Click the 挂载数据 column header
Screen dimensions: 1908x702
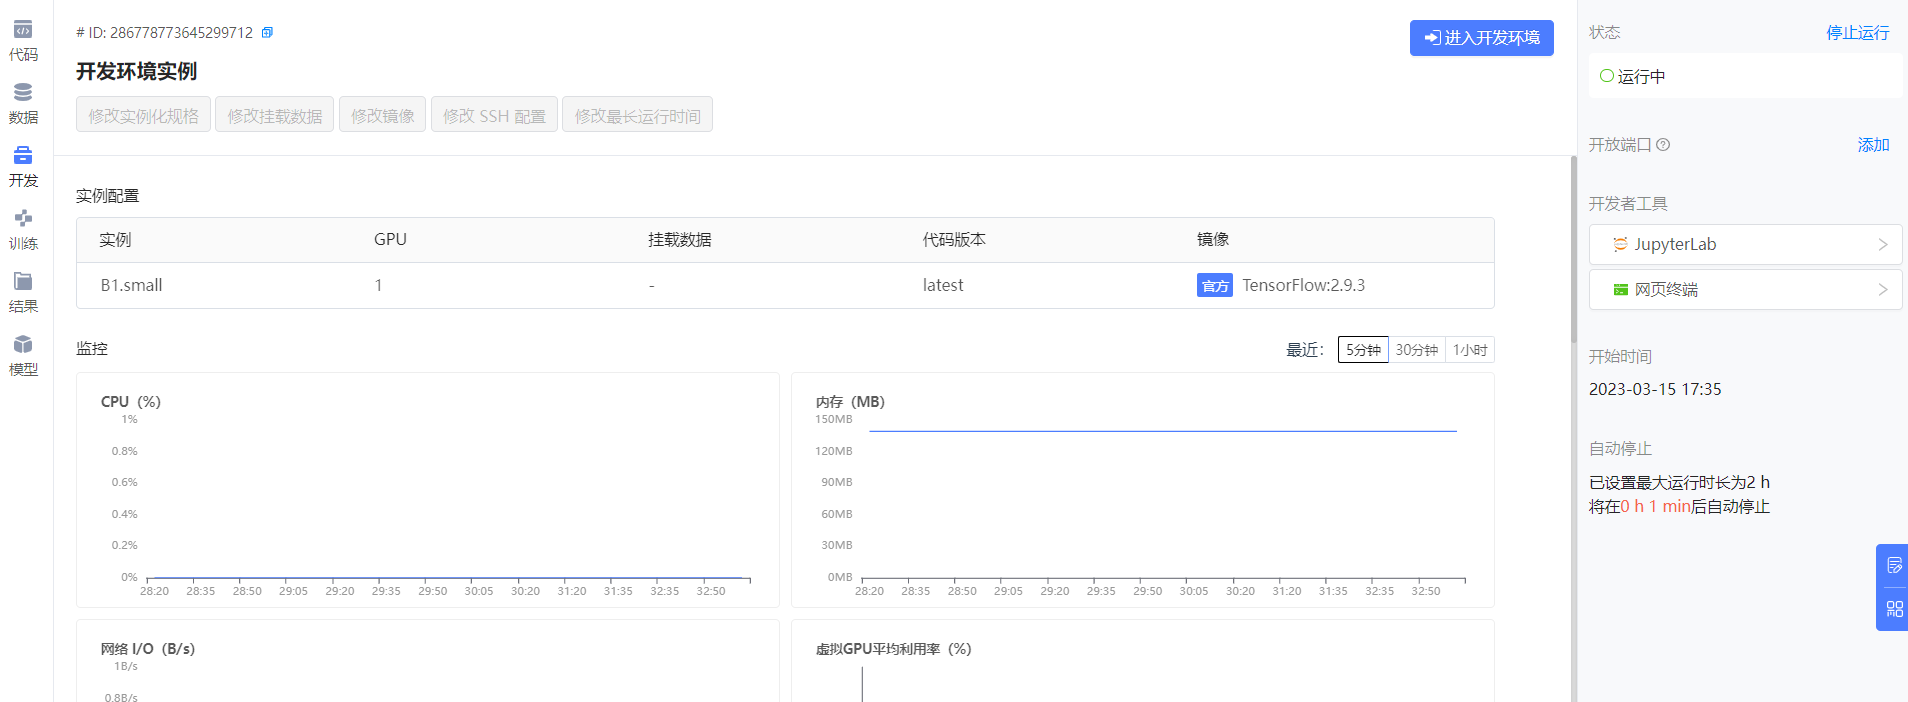pos(680,240)
